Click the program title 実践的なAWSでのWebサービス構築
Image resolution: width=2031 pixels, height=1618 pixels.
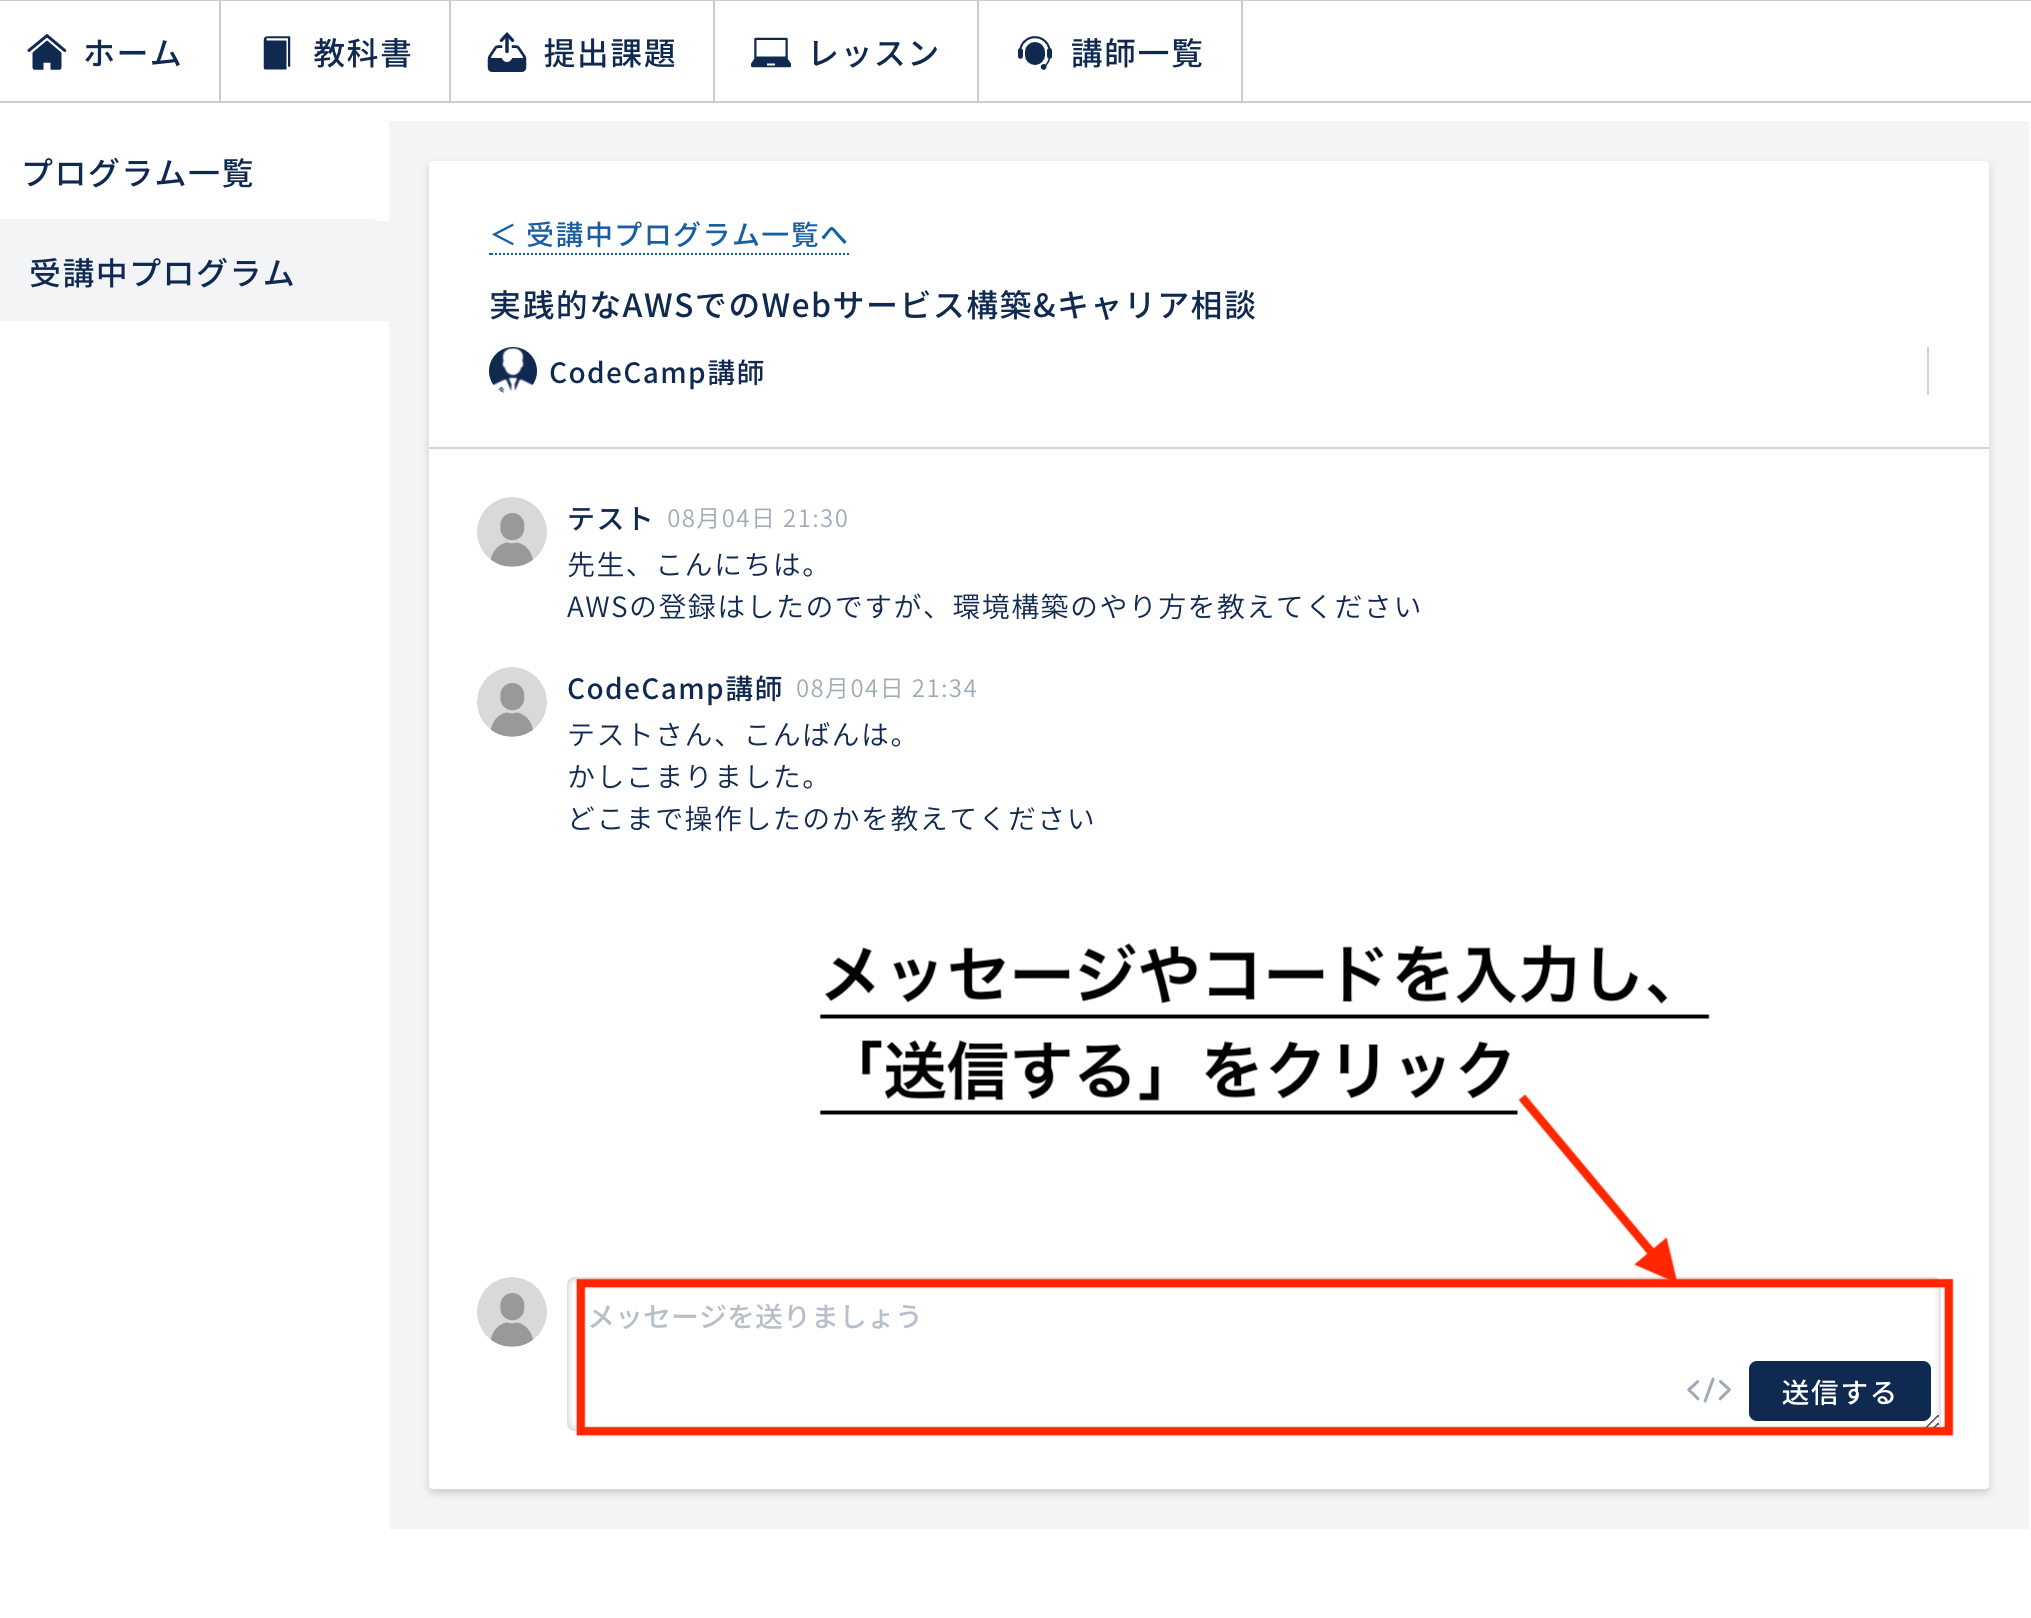pos(872,305)
